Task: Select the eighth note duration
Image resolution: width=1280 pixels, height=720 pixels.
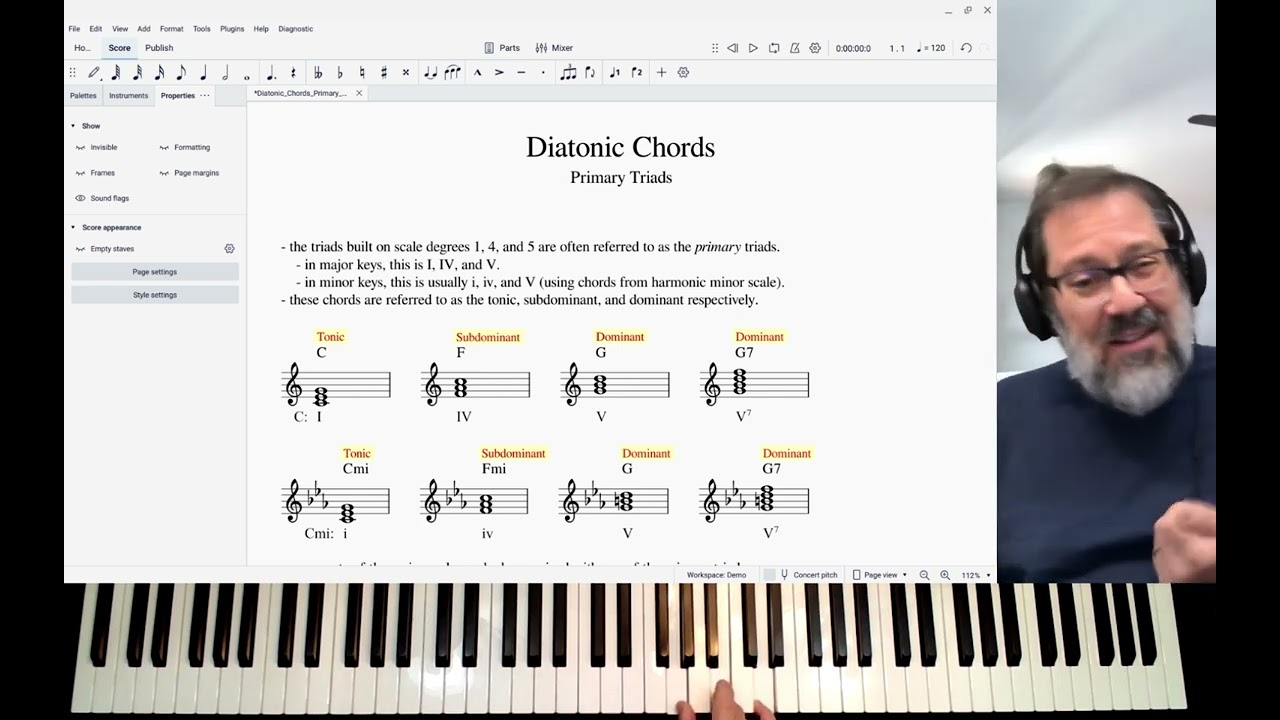Action: (181, 72)
